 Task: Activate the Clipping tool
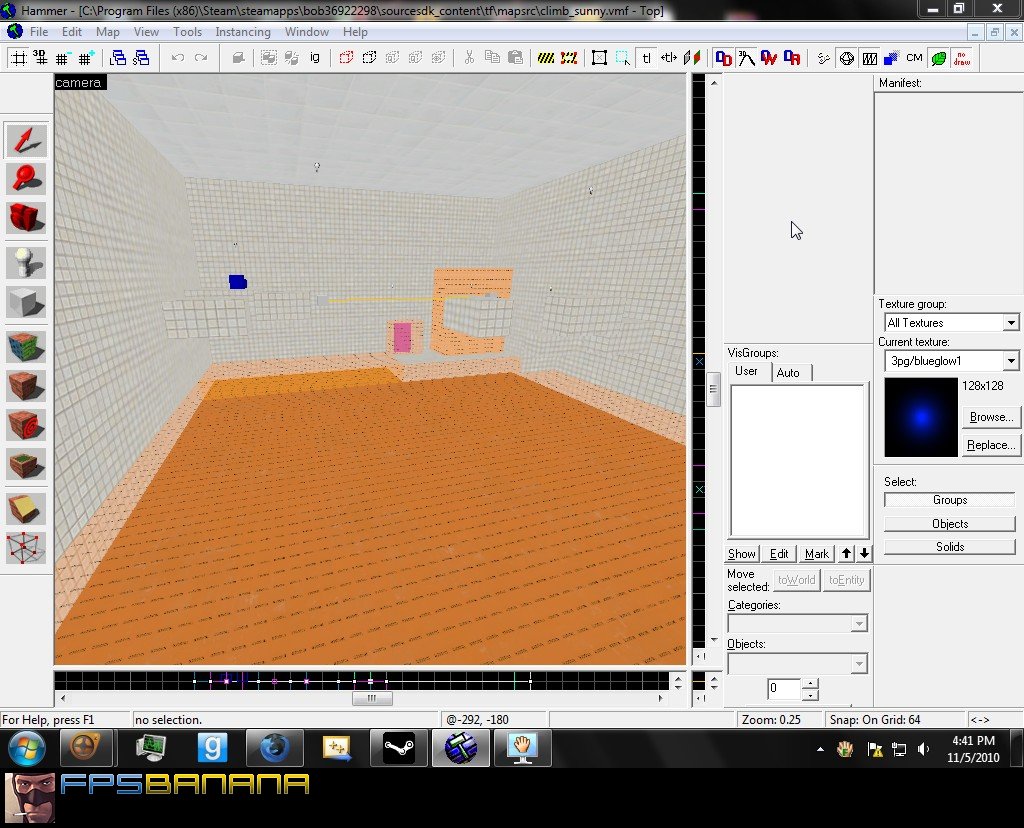26,509
